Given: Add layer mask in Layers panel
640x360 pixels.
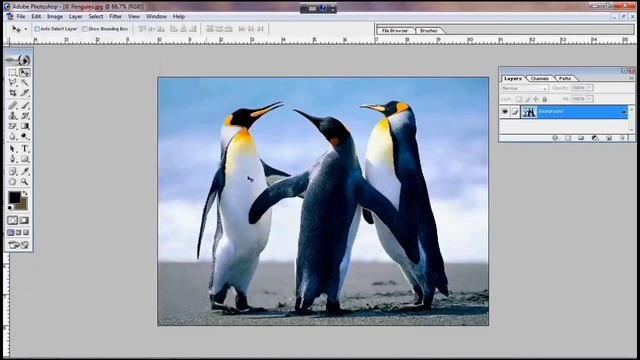Looking at the screenshot, I should [568, 138].
